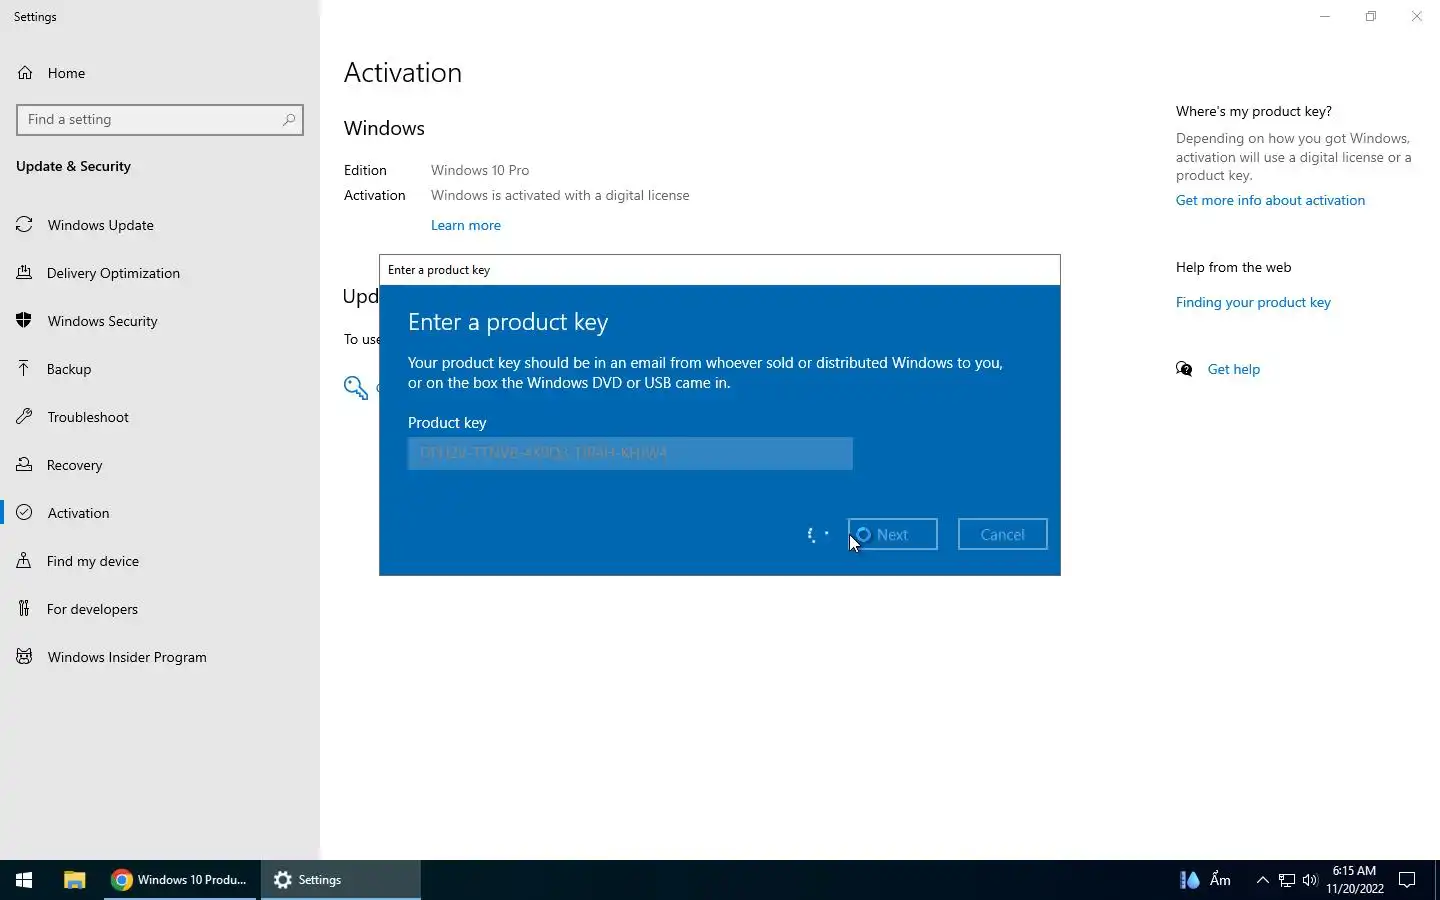This screenshot has width=1440, height=900.
Task: Open Windows Security shield icon
Action: [25, 321]
